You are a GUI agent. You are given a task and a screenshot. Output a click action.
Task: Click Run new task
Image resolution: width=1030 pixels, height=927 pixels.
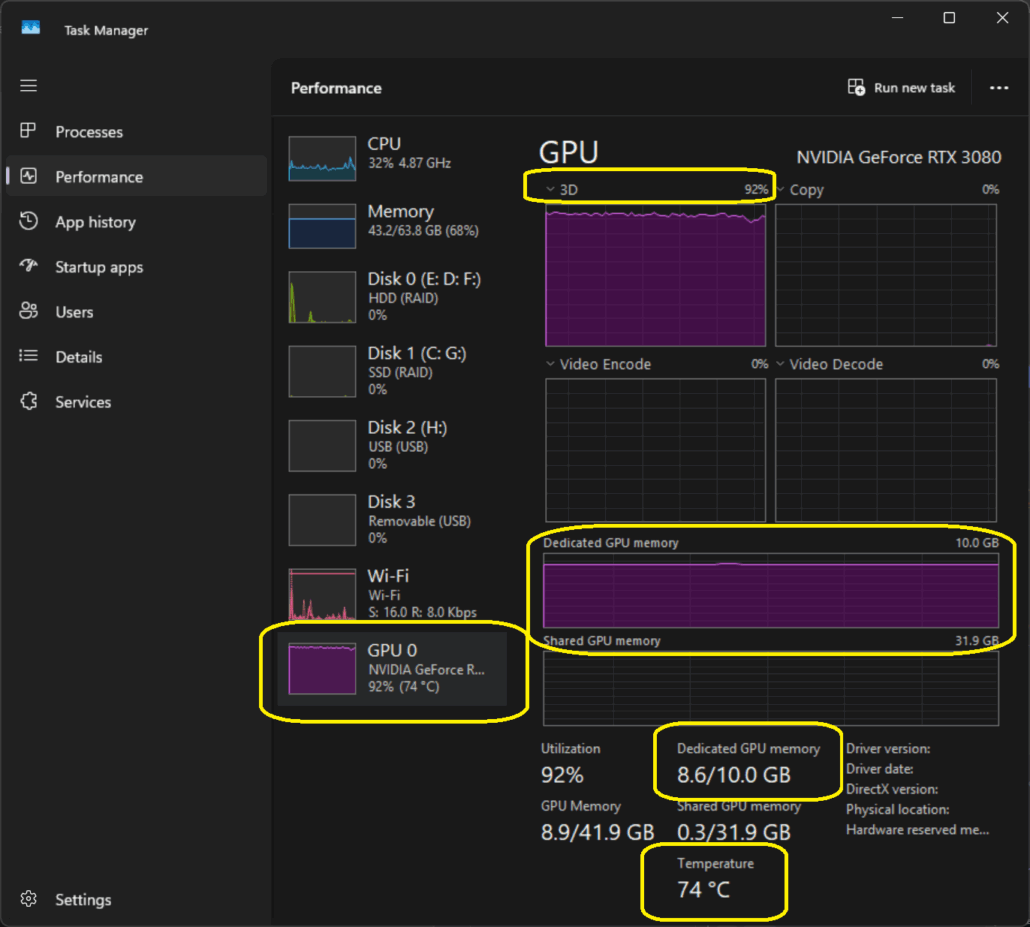pos(901,88)
